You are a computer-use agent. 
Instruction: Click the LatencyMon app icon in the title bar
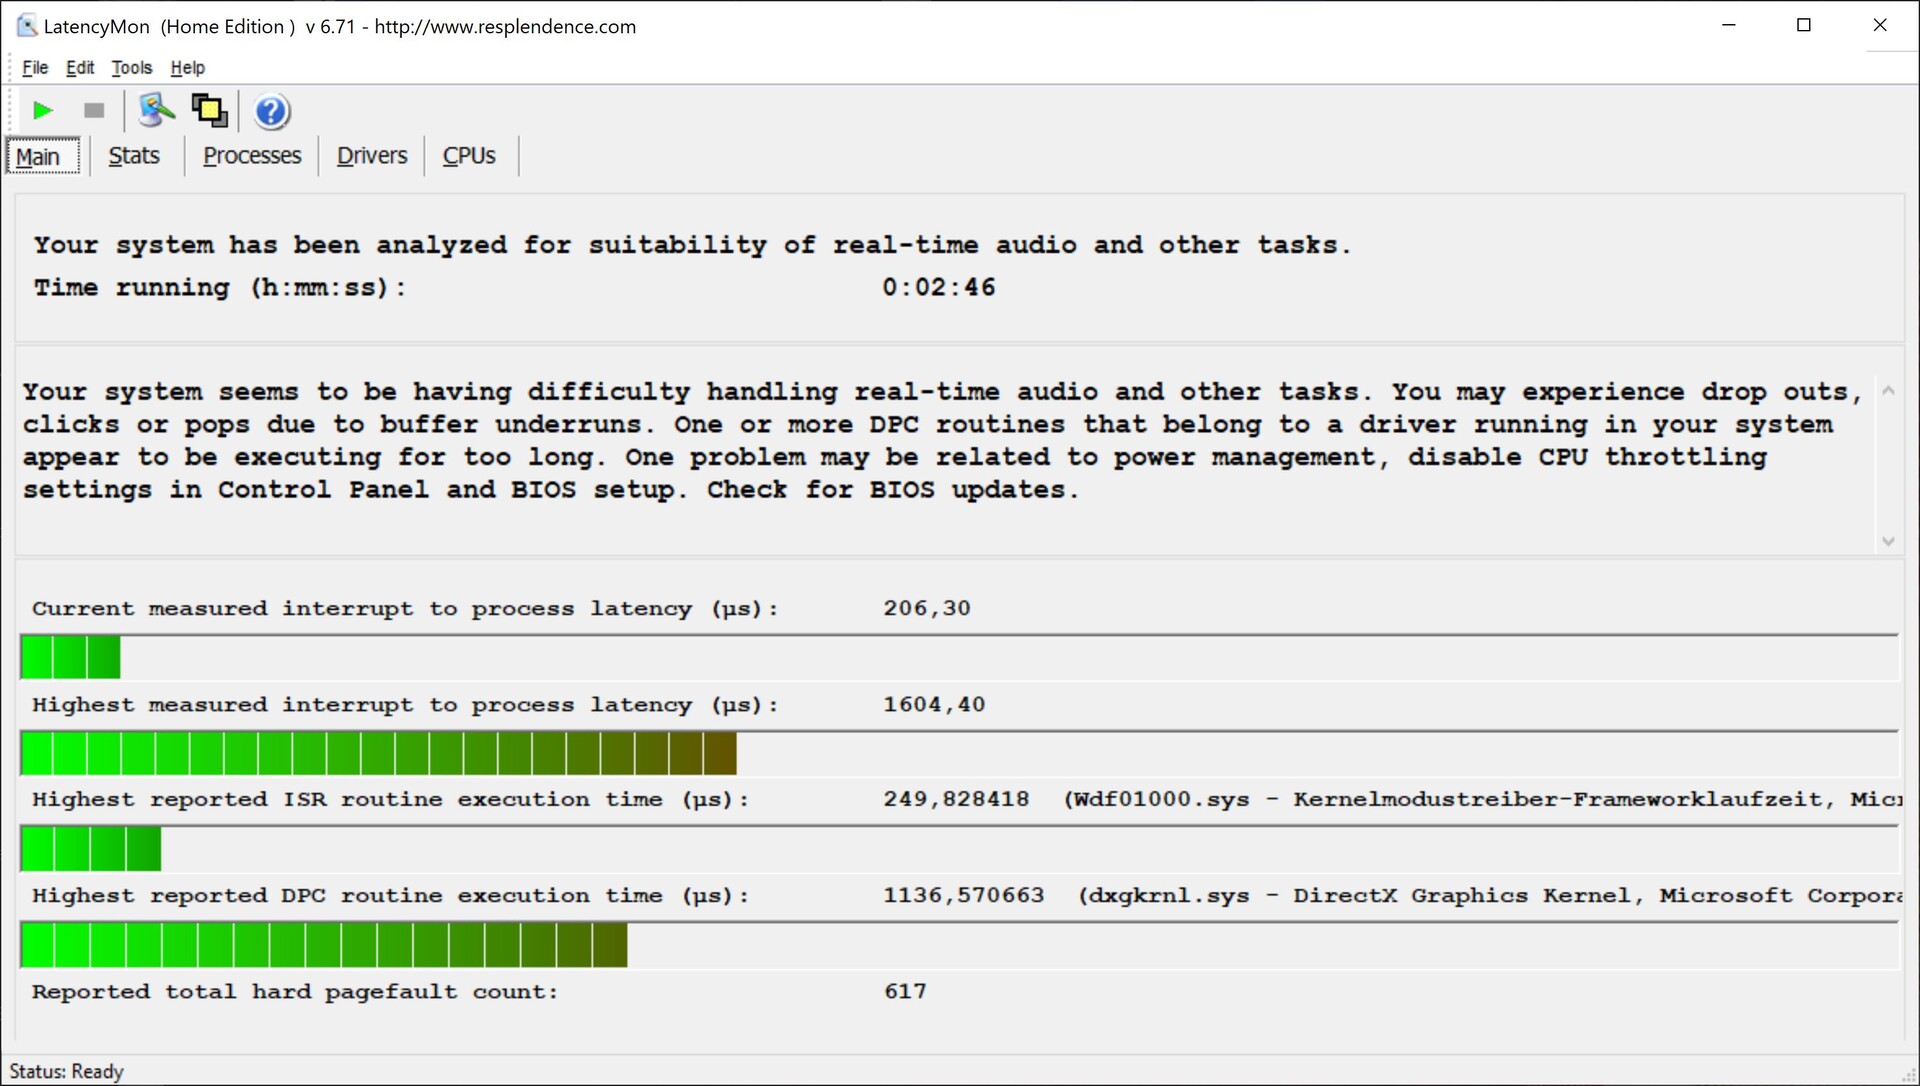(x=26, y=26)
